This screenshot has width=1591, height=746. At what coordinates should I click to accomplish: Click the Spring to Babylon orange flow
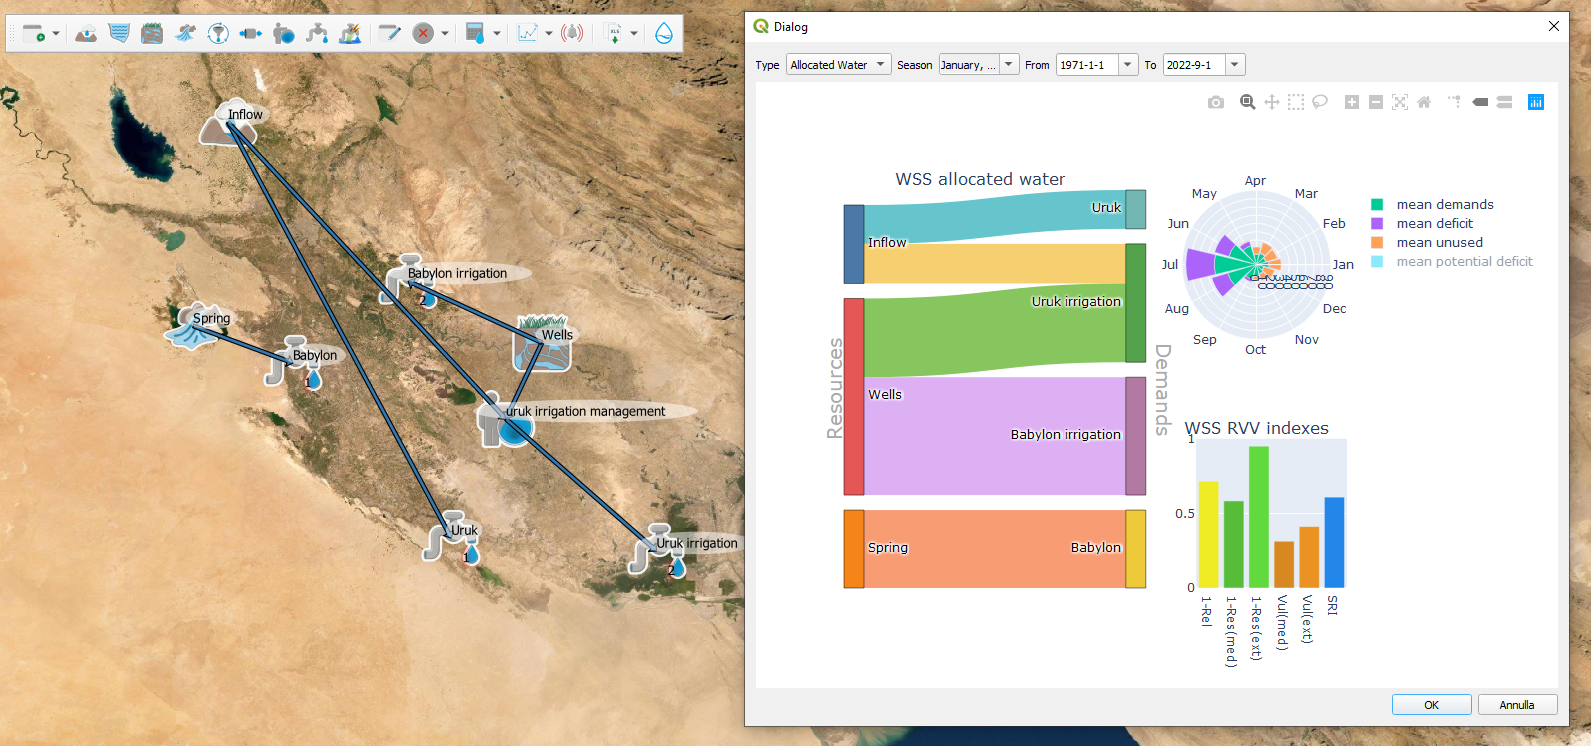(x=994, y=549)
